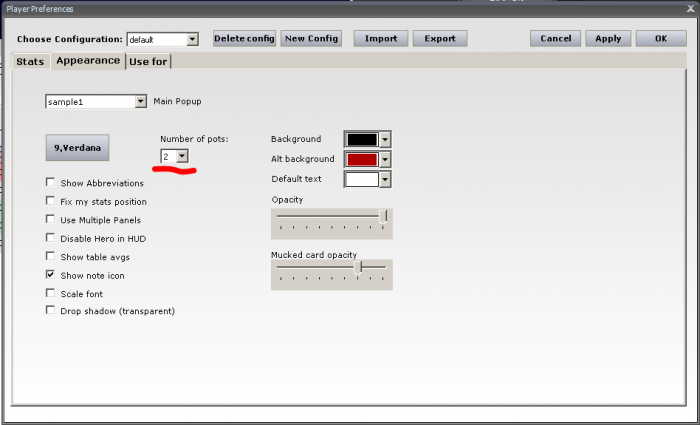700x425 pixels.
Task: Click the Delete config button
Action: [244, 38]
